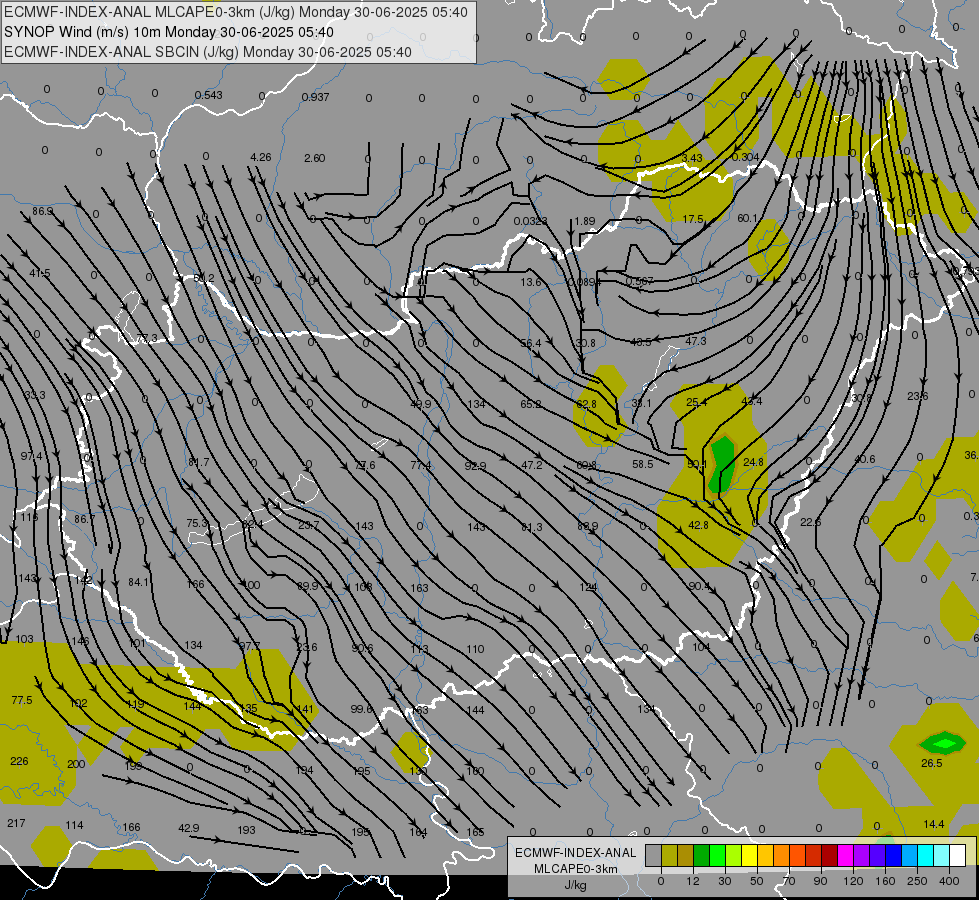Click the map value 110
The height and width of the screenshot is (900, 979).
[475, 649]
